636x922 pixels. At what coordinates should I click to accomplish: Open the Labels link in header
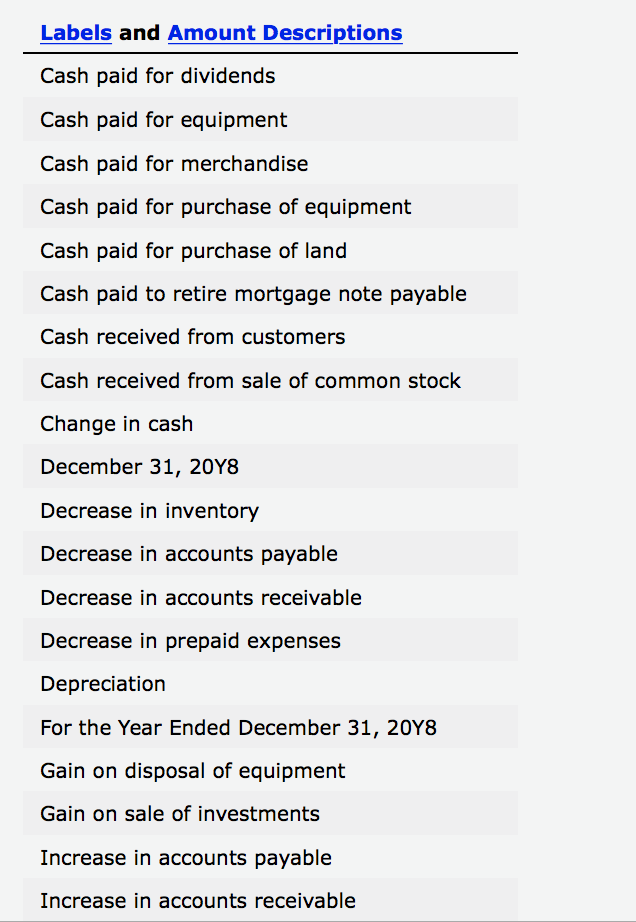[76, 33]
